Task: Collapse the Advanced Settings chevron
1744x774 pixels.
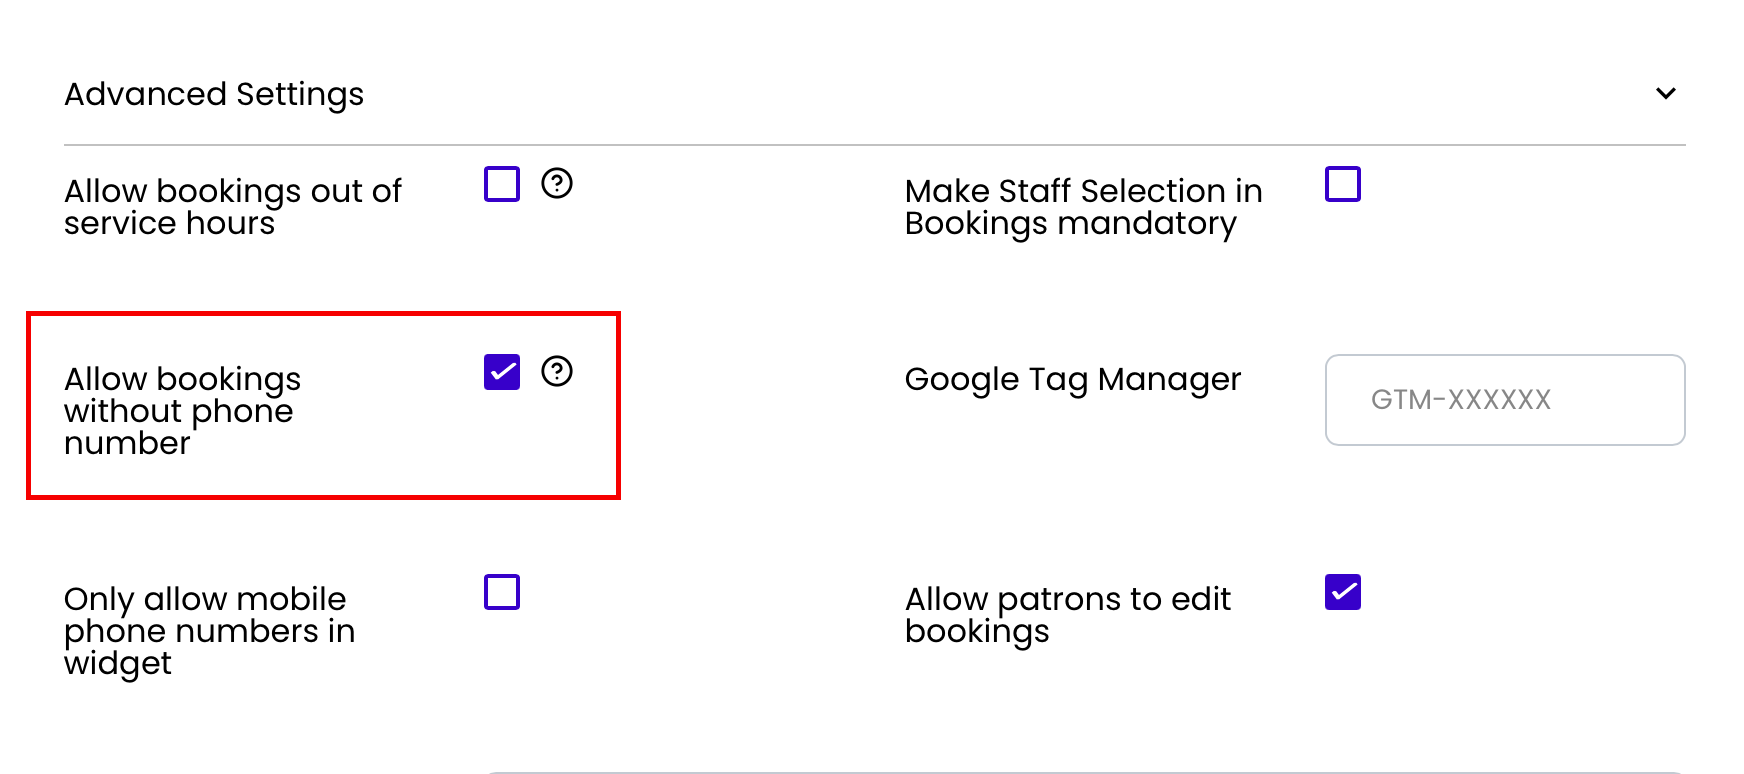Action: (x=1665, y=94)
